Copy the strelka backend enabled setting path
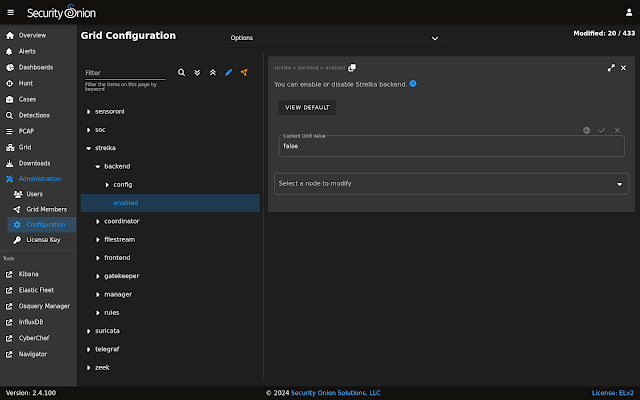The width and height of the screenshot is (640, 400). (x=352, y=68)
